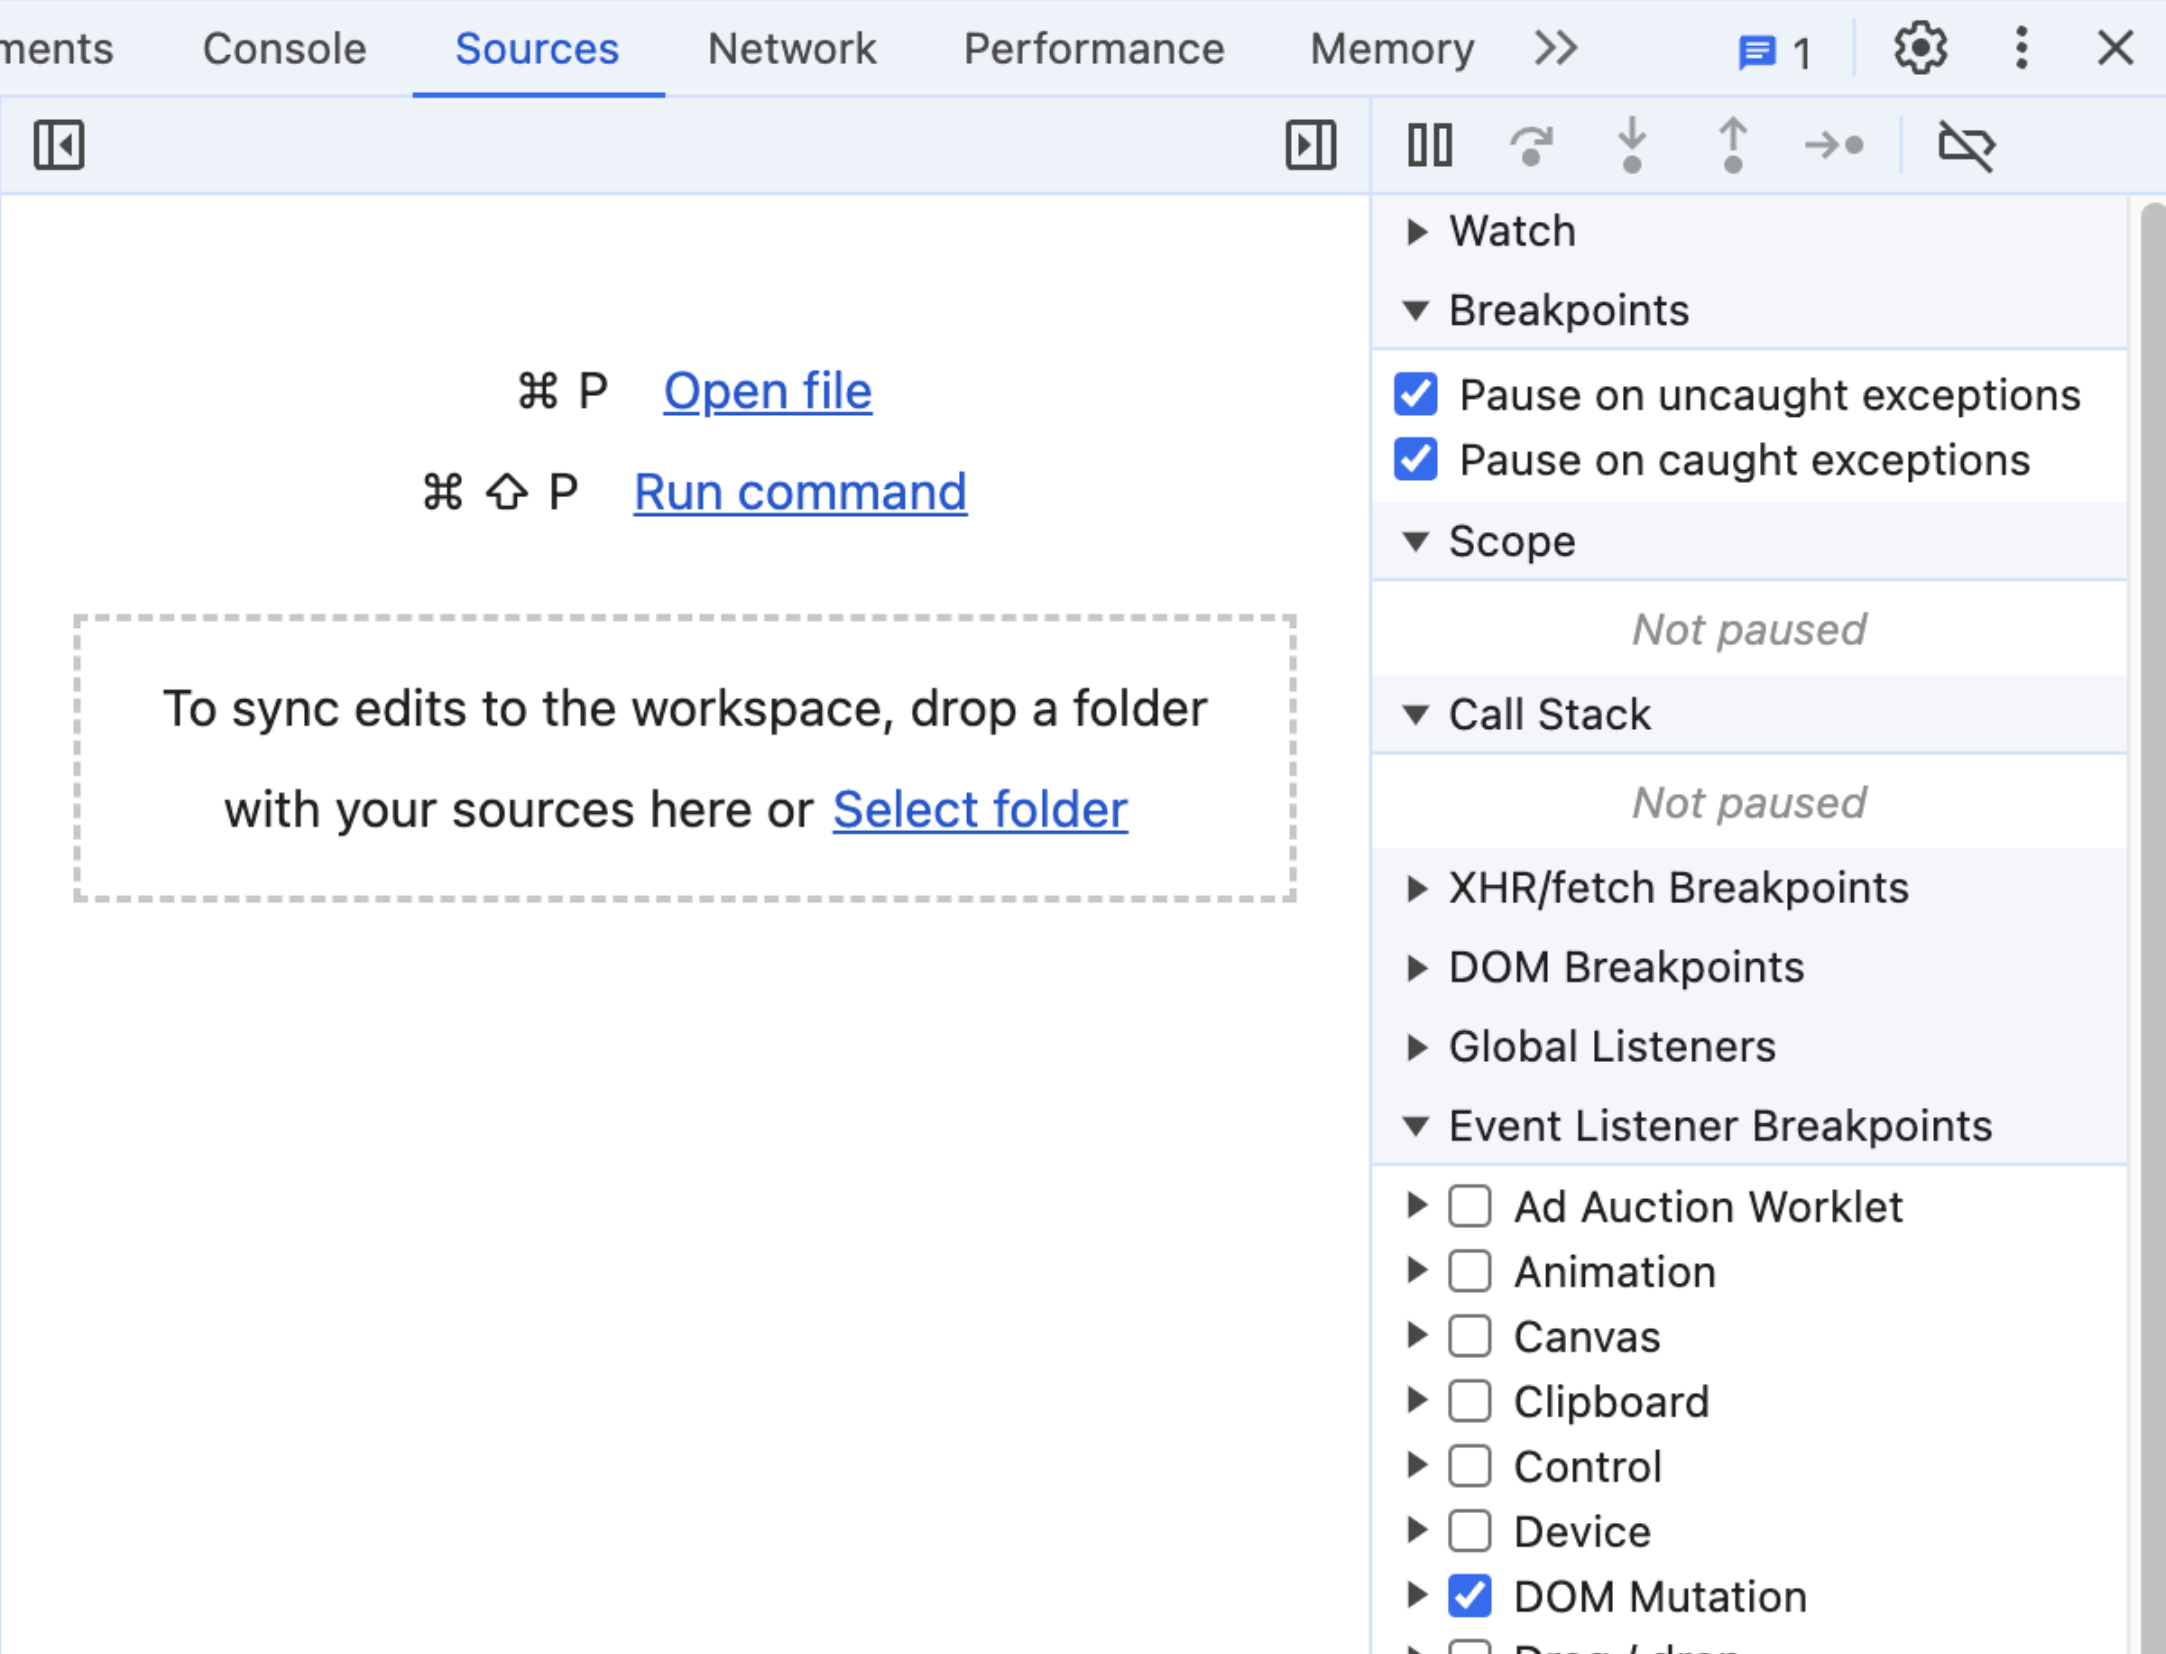
Task: Step over next function call
Action: pyautogui.click(x=1531, y=145)
